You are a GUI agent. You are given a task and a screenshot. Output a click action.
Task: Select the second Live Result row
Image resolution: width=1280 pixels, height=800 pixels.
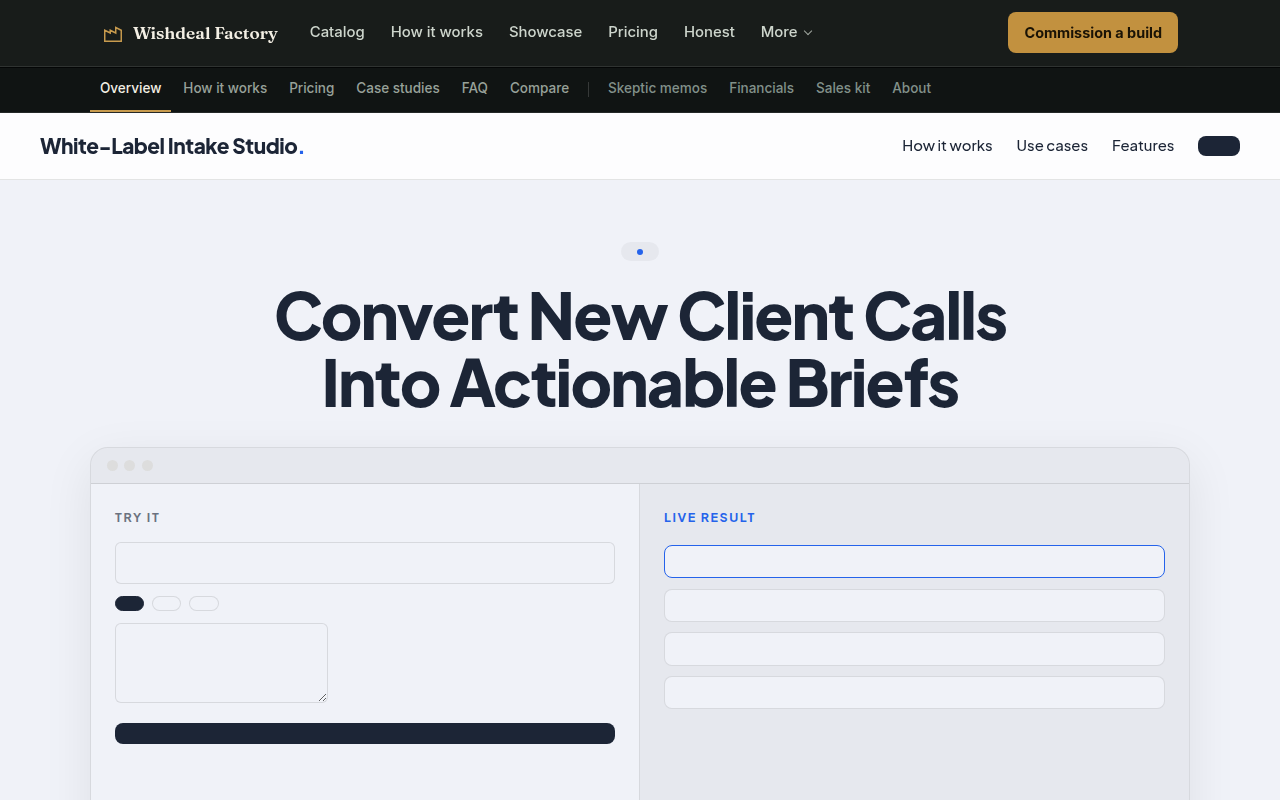pos(914,605)
